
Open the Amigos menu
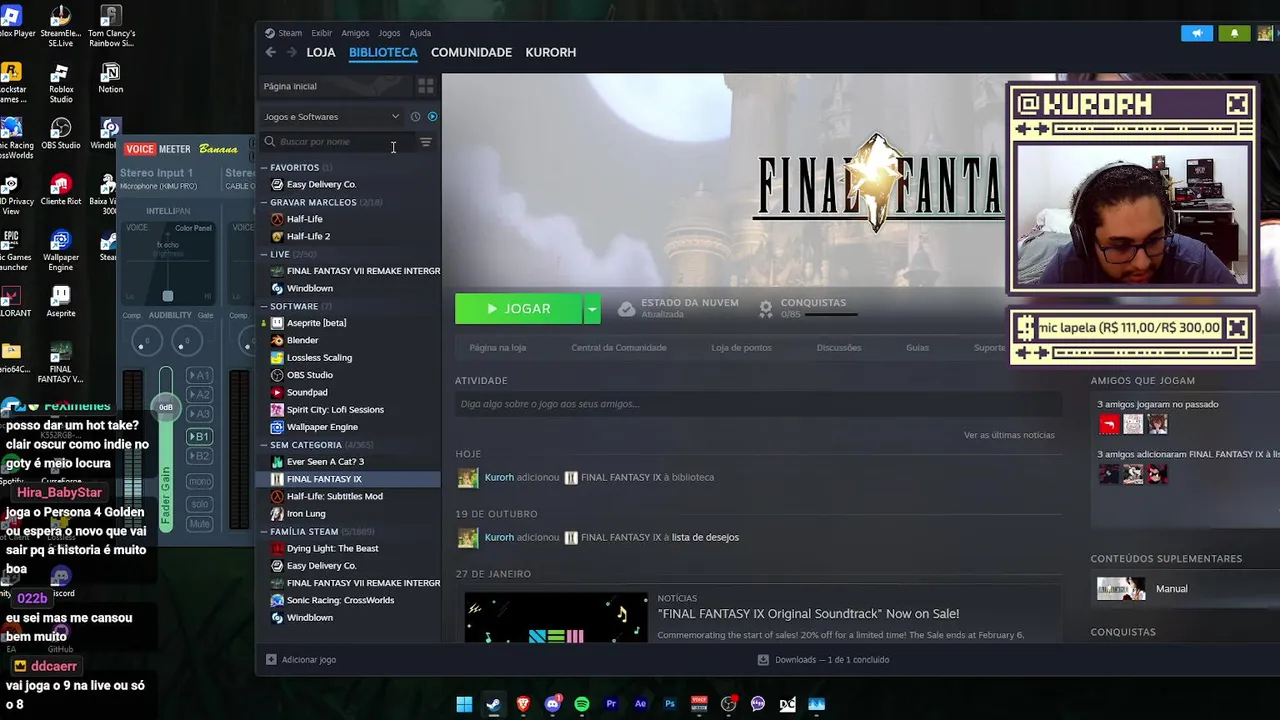pyautogui.click(x=355, y=33)
